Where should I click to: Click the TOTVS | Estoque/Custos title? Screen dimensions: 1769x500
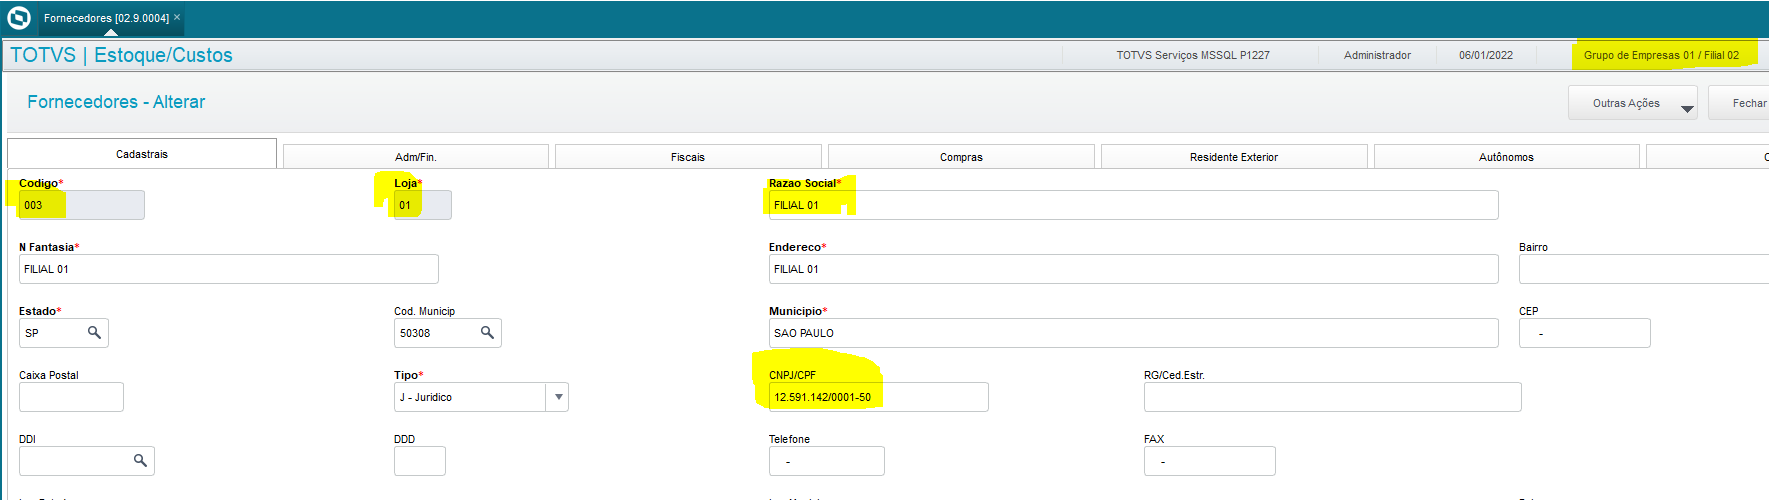click(x=121, y=55)
